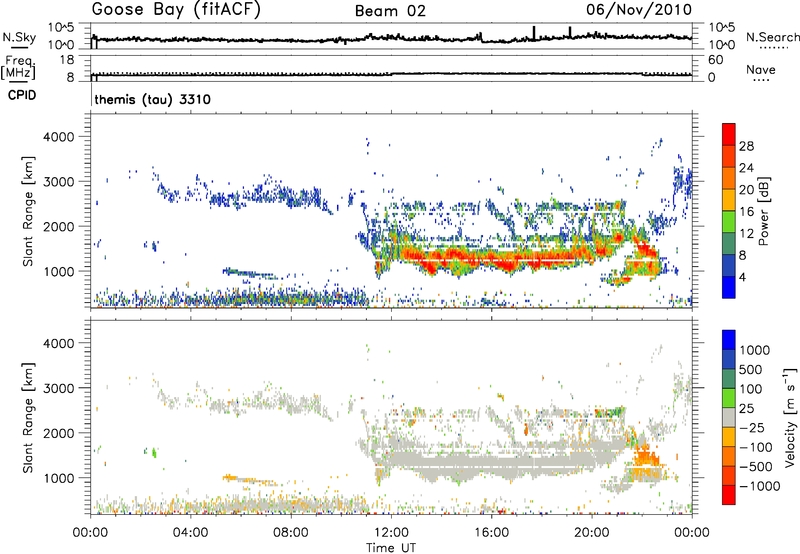Click the '04:00' time tick label
This screenshot has height=554, width=800.
click(190, 533)
